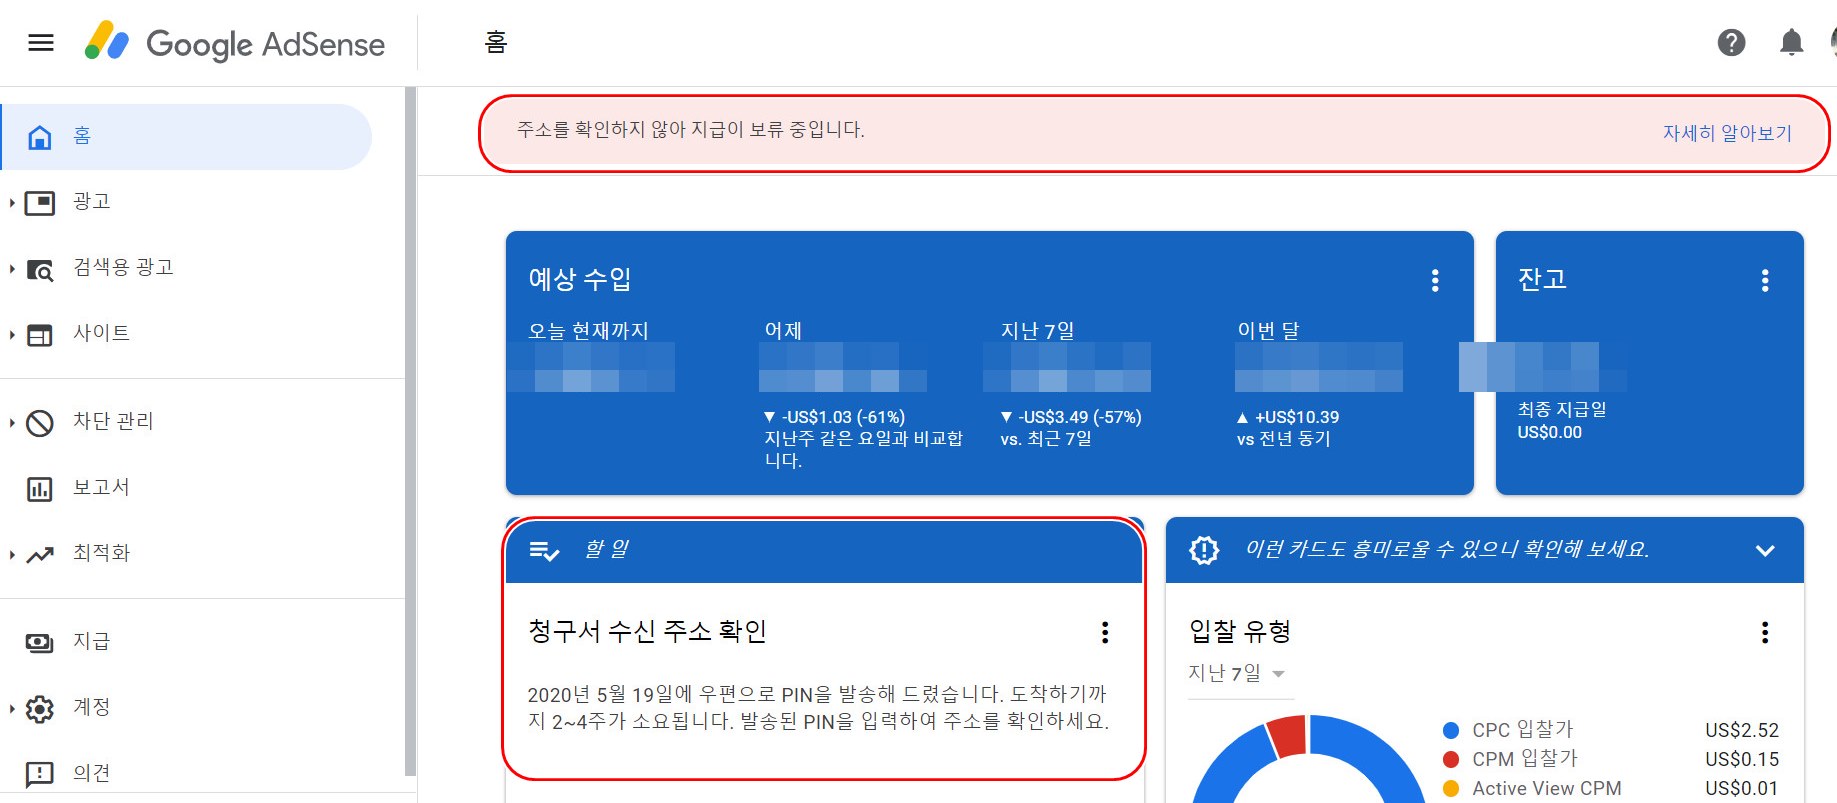Open 잔고 card three-dot menu

point(1765,280)
